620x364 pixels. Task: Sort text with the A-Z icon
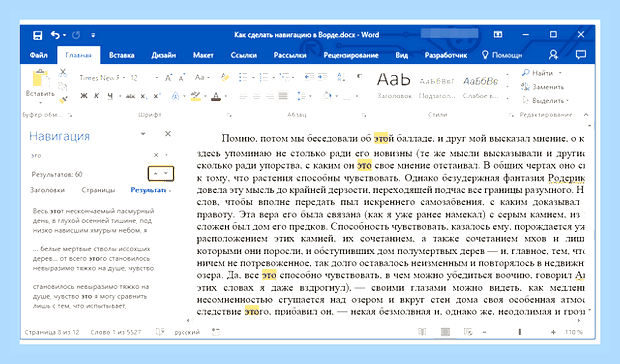pos(341,77)
